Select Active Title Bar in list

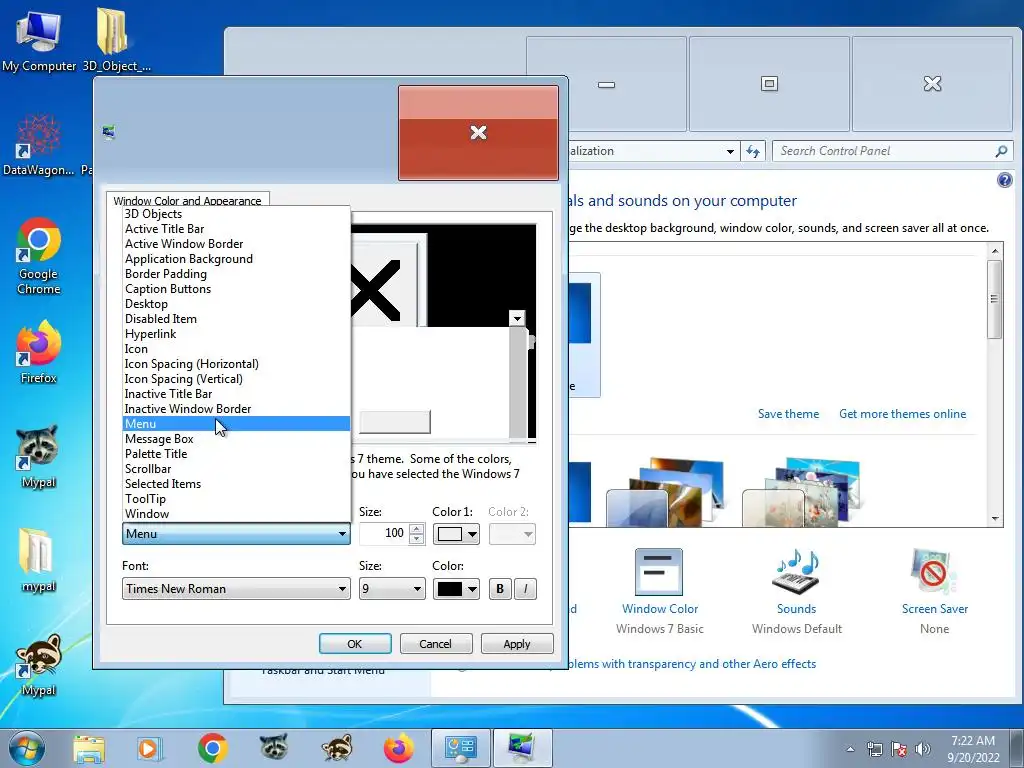click(x=236, y=229)
